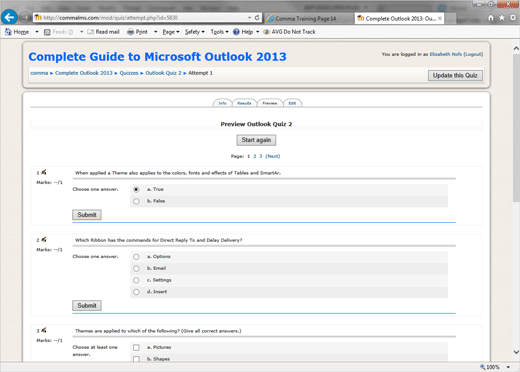Open the Print dropdown arrow
This screenshot has width=520, height=372.
(x=155, y=32)
